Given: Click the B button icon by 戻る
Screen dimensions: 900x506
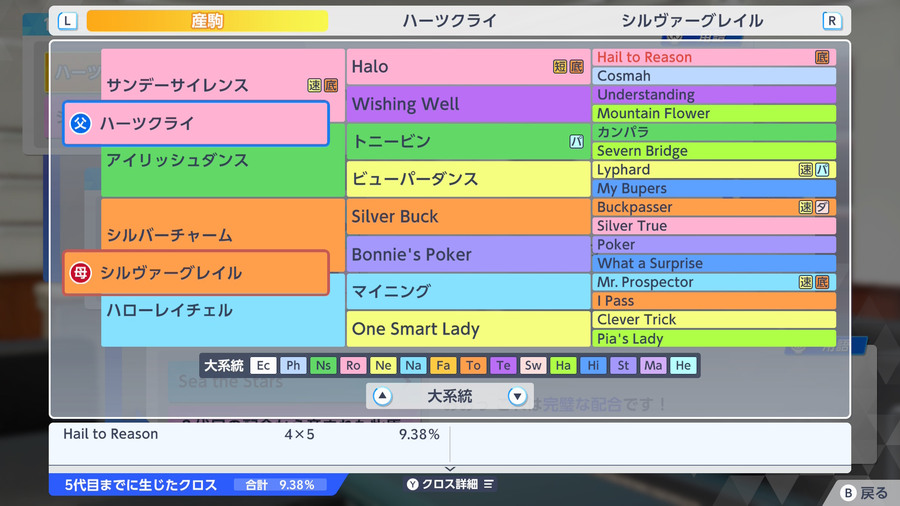Looking at the screenshot, I should tap(848, 493).
